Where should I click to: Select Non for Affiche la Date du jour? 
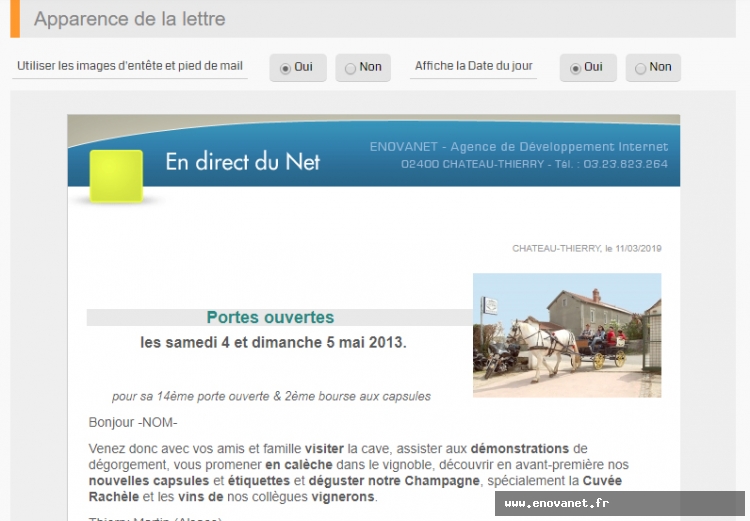click(x=653, y=67)
